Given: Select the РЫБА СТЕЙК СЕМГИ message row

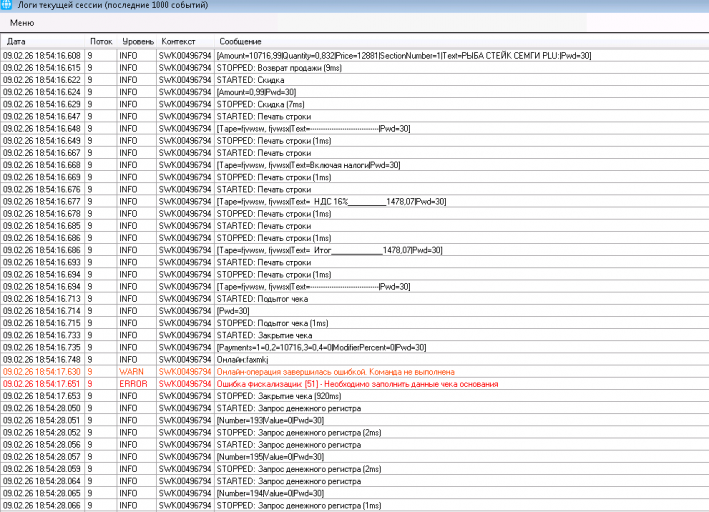Looking at the screenshot, I should click(404, 56).
